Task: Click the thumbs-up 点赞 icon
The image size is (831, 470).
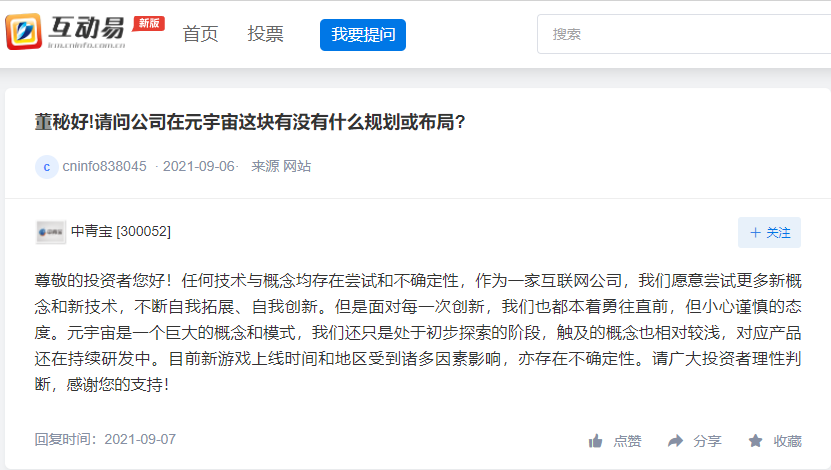Action: [x=596, y=441]
